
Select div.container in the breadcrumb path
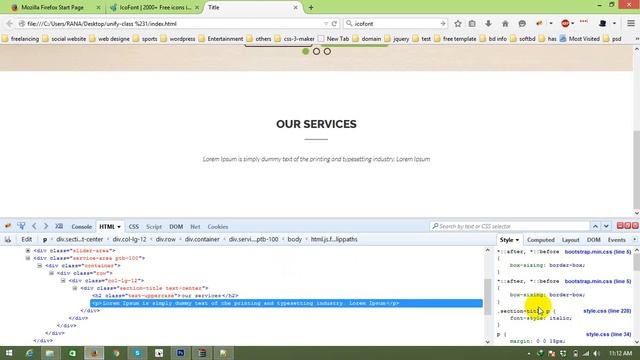coord(202,239)
